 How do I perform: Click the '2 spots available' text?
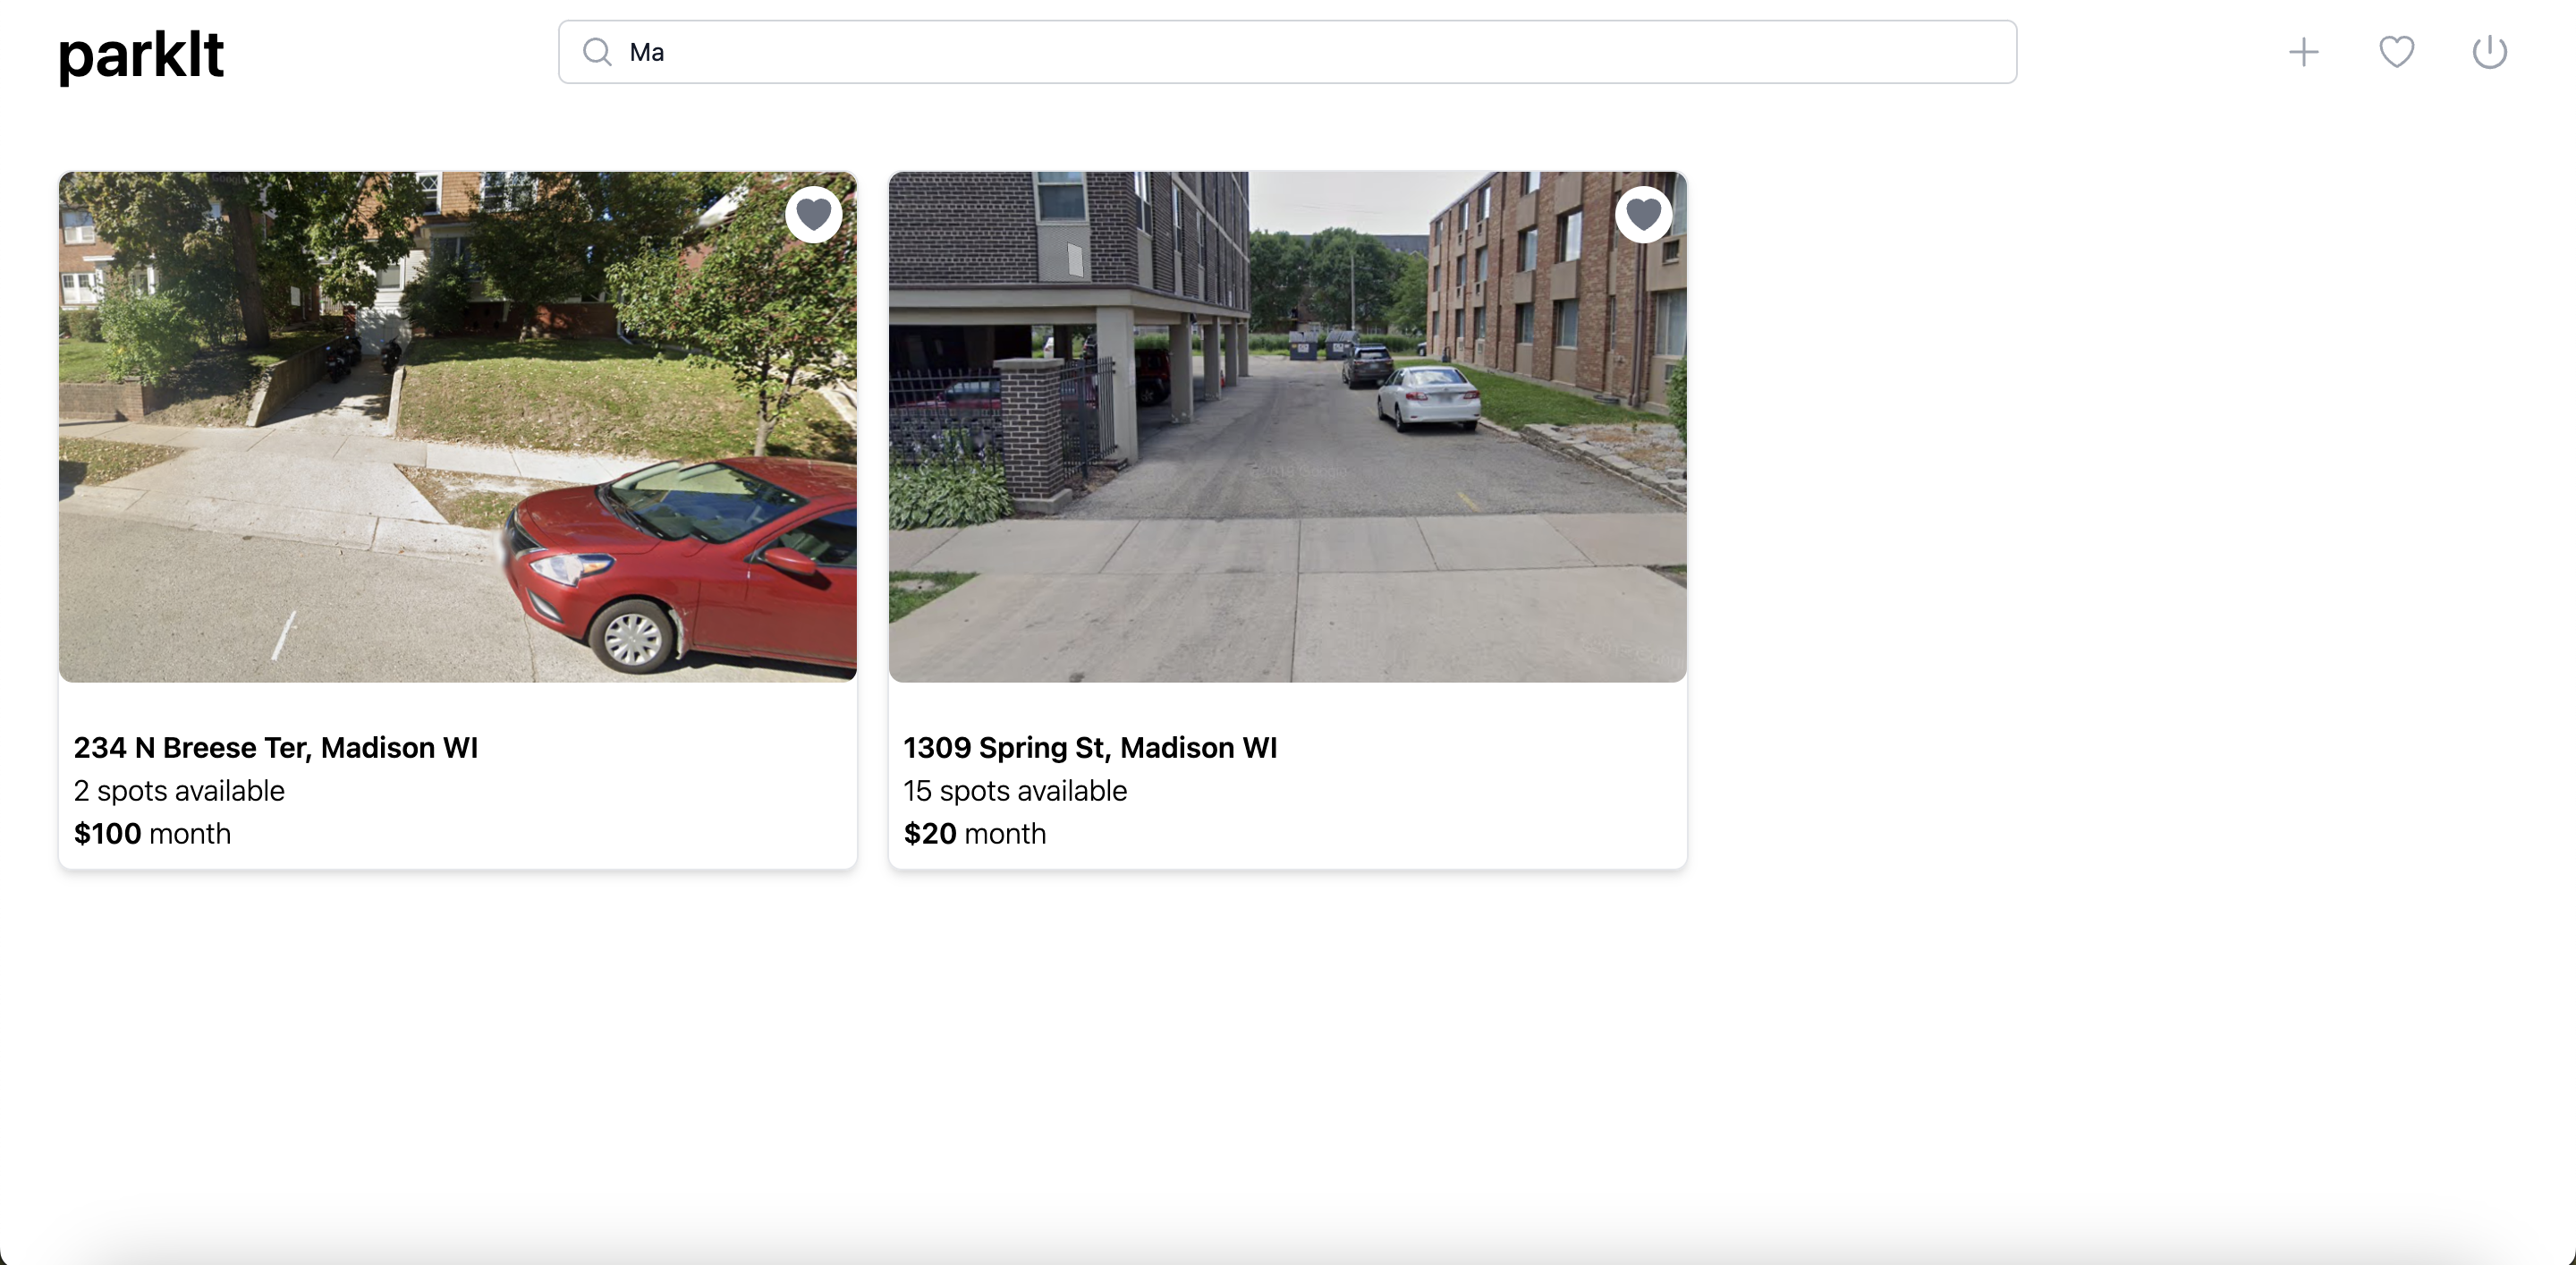179,790
